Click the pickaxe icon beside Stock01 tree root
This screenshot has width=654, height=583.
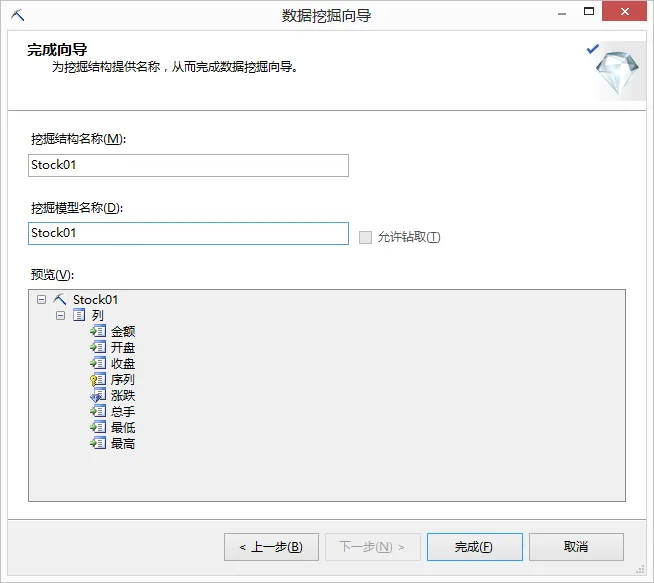pyautogui.click(x=60, y=299)
